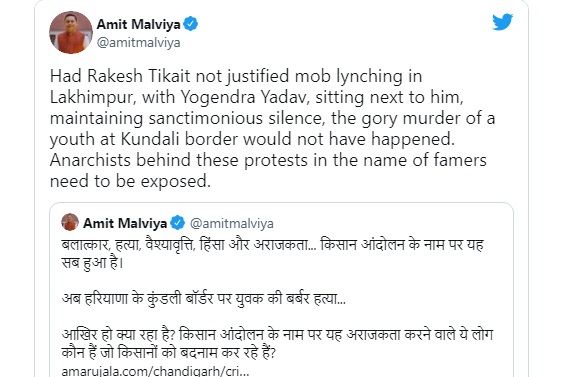Open the small avatar in quoted tweet
561x377 pixels.
coord(70,222)
